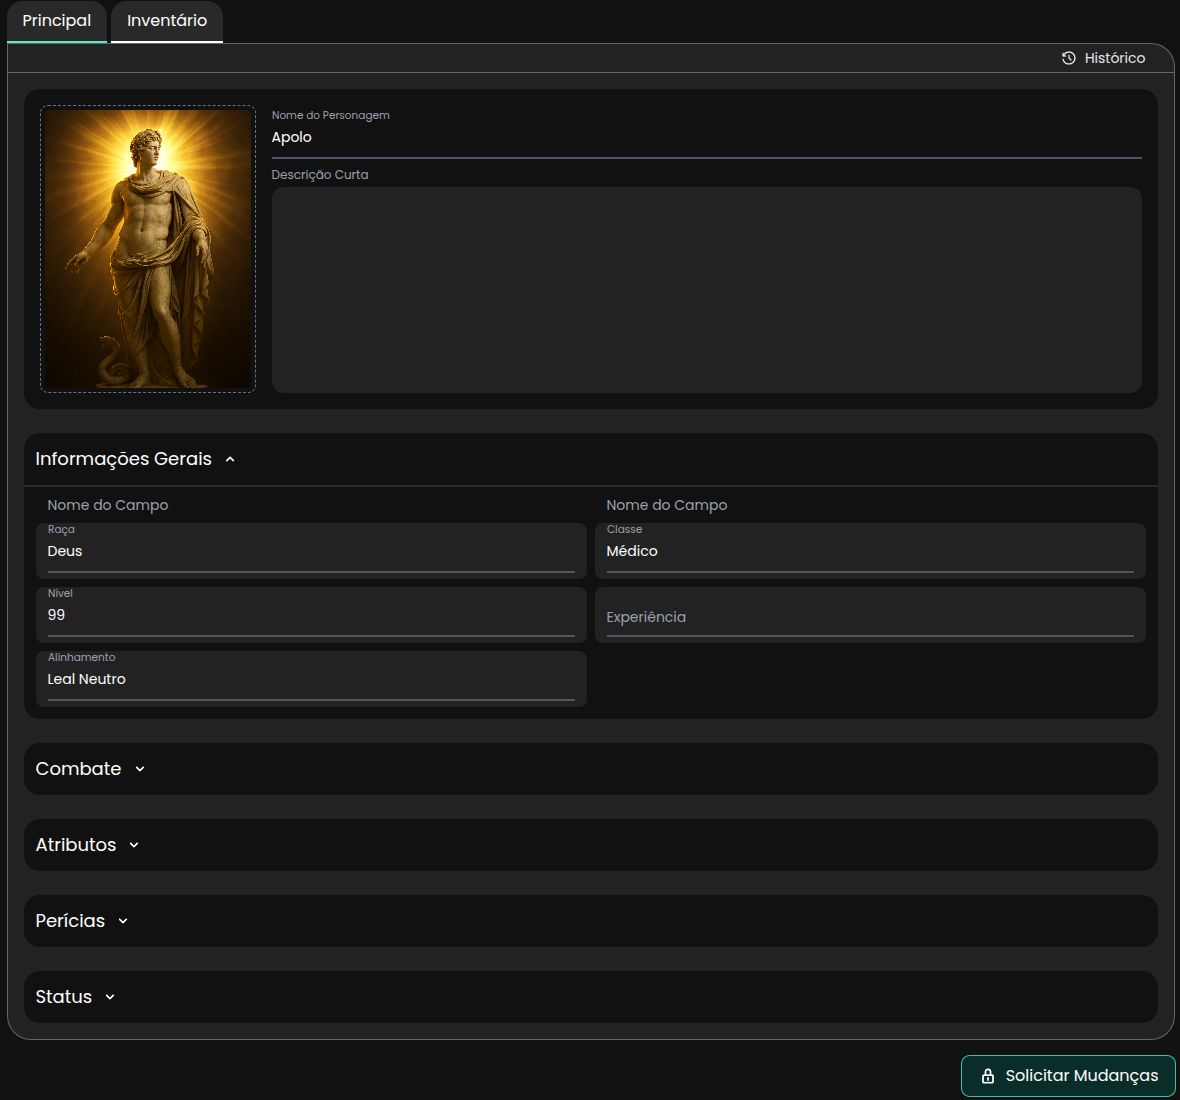Viewport: 1180px width, 1100px height.
Task: Expand the Perícias section
Action: [x=123, y=921]
